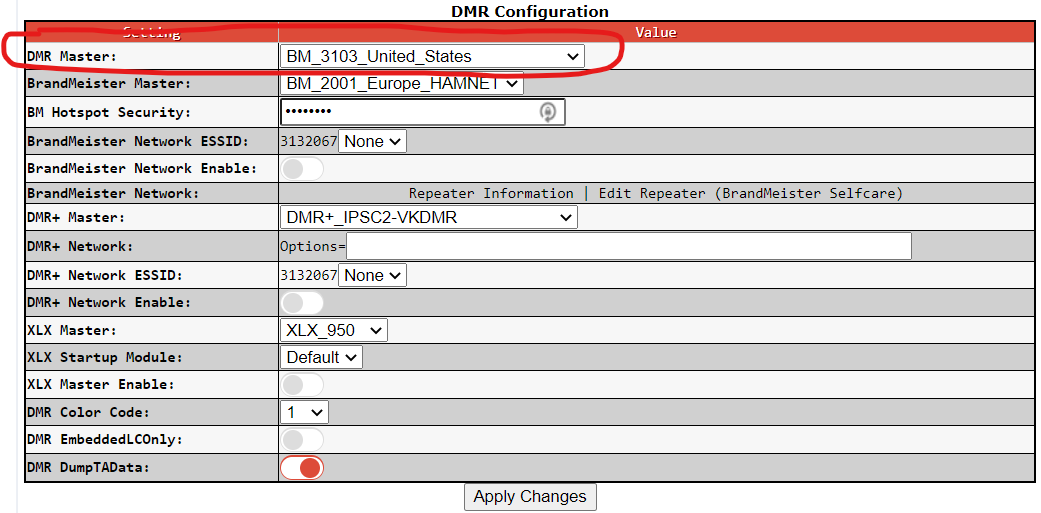The width and height of the screenshot is (1041, 513).
Task: Open XLX Startup Module Default dropdown
Action: tap(321, 357)
